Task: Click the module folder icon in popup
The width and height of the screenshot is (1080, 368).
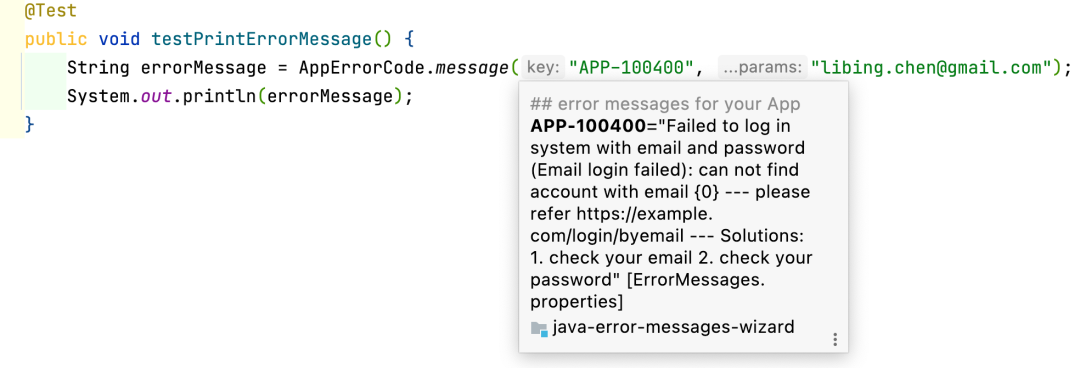Action: point(539,328)
